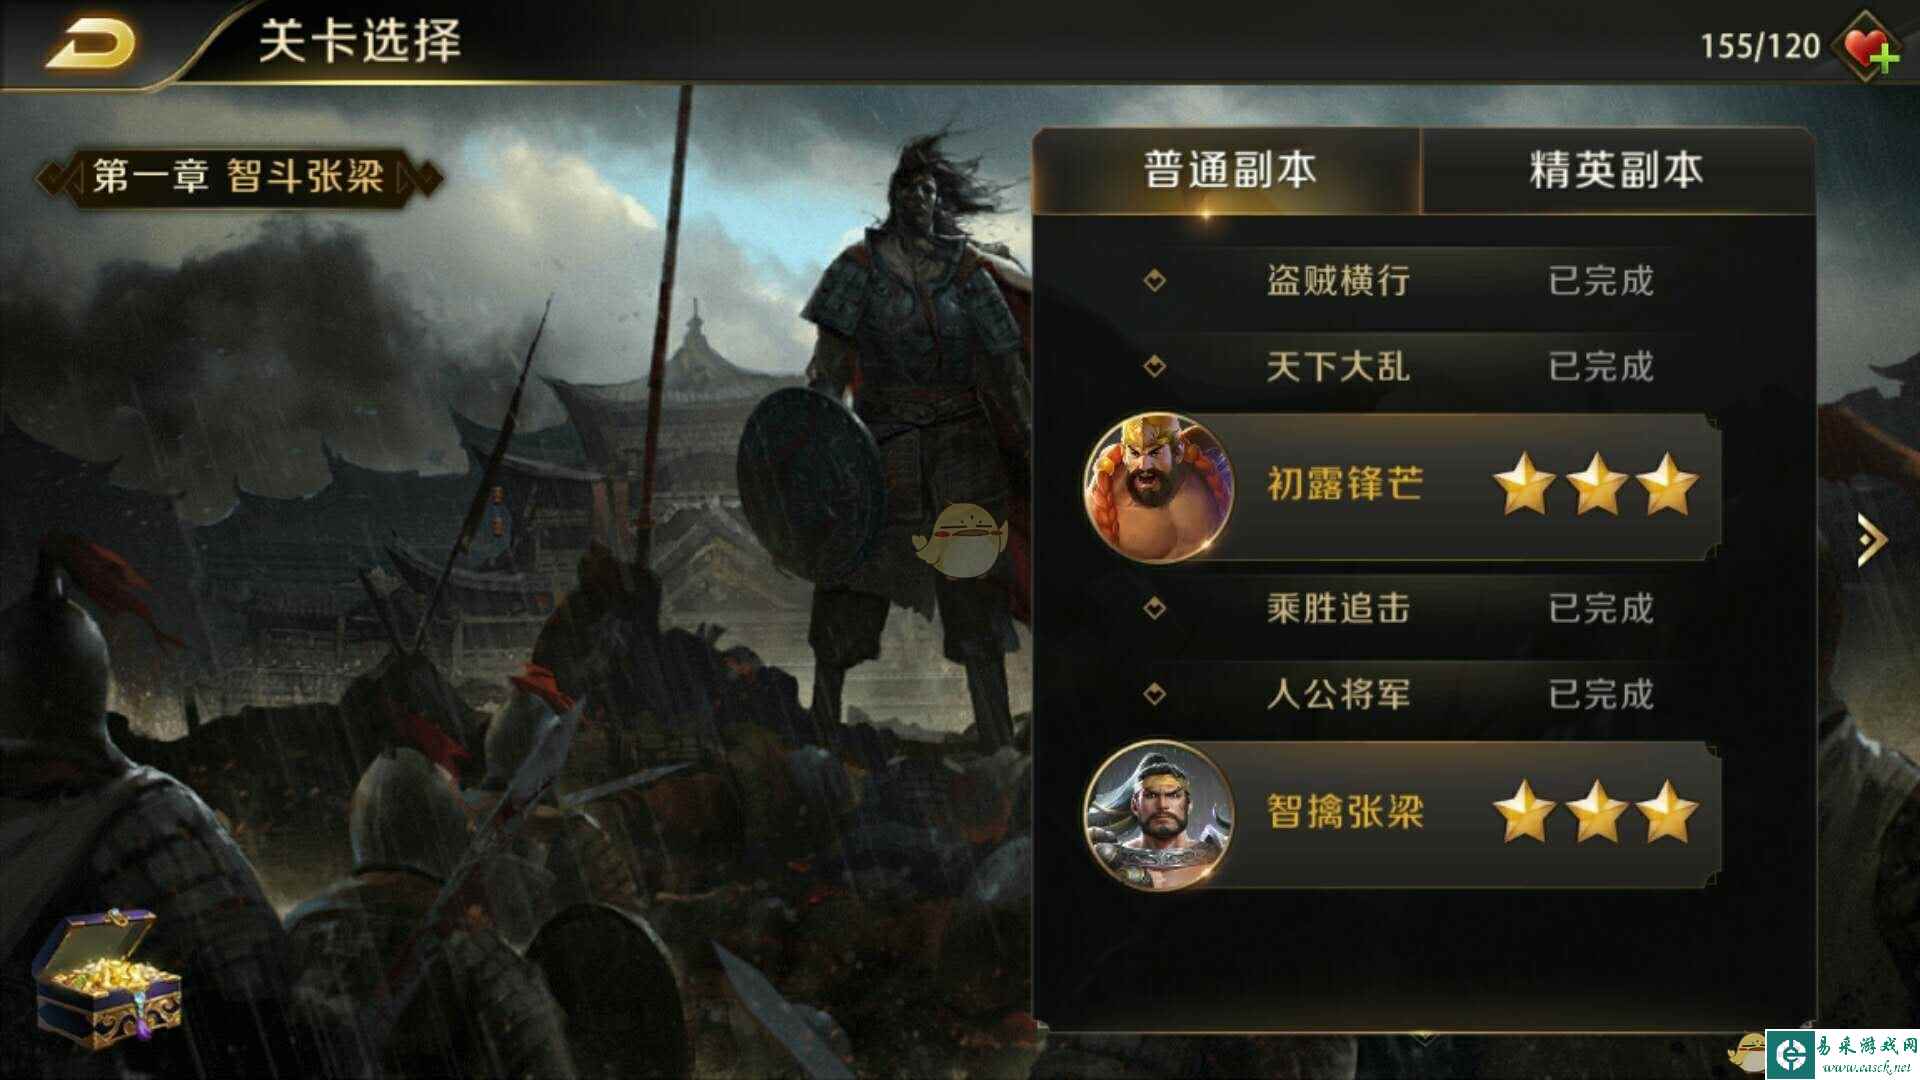This screenshot has width=1920, height=1080.
Task: Click the 已完成 status of 人公将军
Action: [x=1601, y=693]
